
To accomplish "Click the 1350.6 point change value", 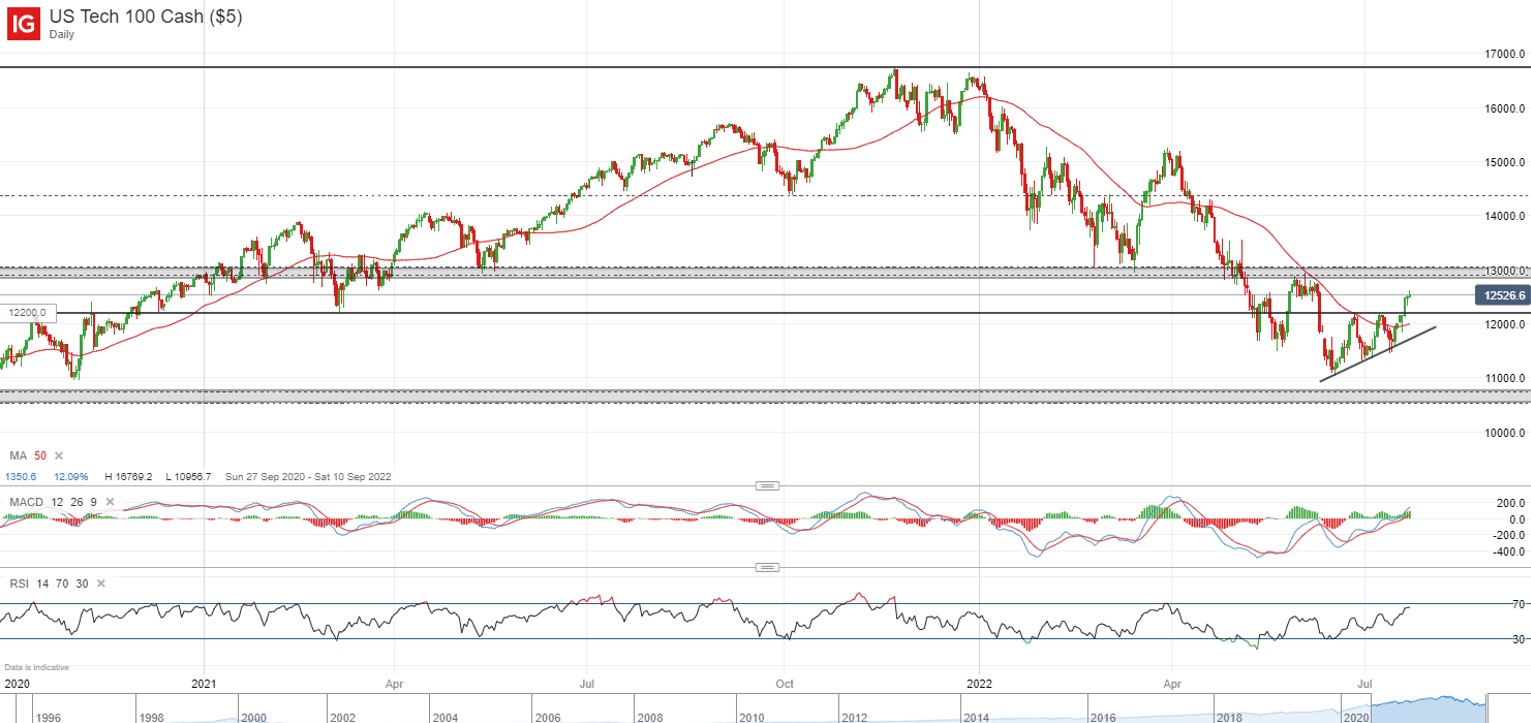I will 23,477.
